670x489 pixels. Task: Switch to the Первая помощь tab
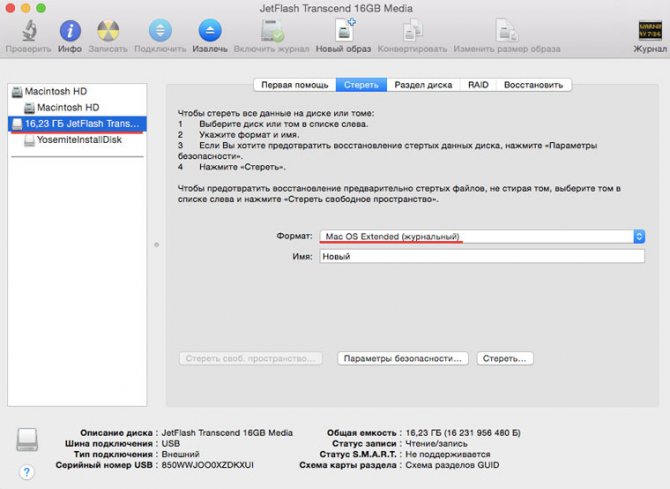tap(295, 85)
